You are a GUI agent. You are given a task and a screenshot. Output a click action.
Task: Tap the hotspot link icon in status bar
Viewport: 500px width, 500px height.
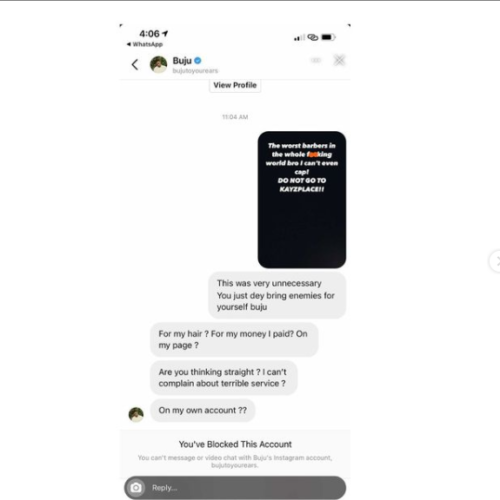coord(313,37)
